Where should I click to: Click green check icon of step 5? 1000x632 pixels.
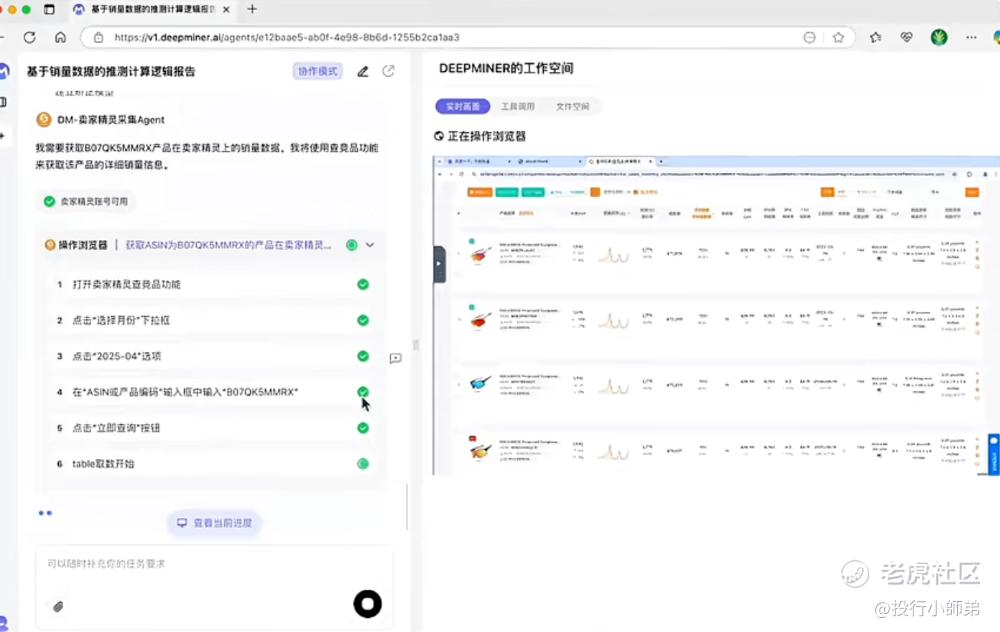coord(363,428)
